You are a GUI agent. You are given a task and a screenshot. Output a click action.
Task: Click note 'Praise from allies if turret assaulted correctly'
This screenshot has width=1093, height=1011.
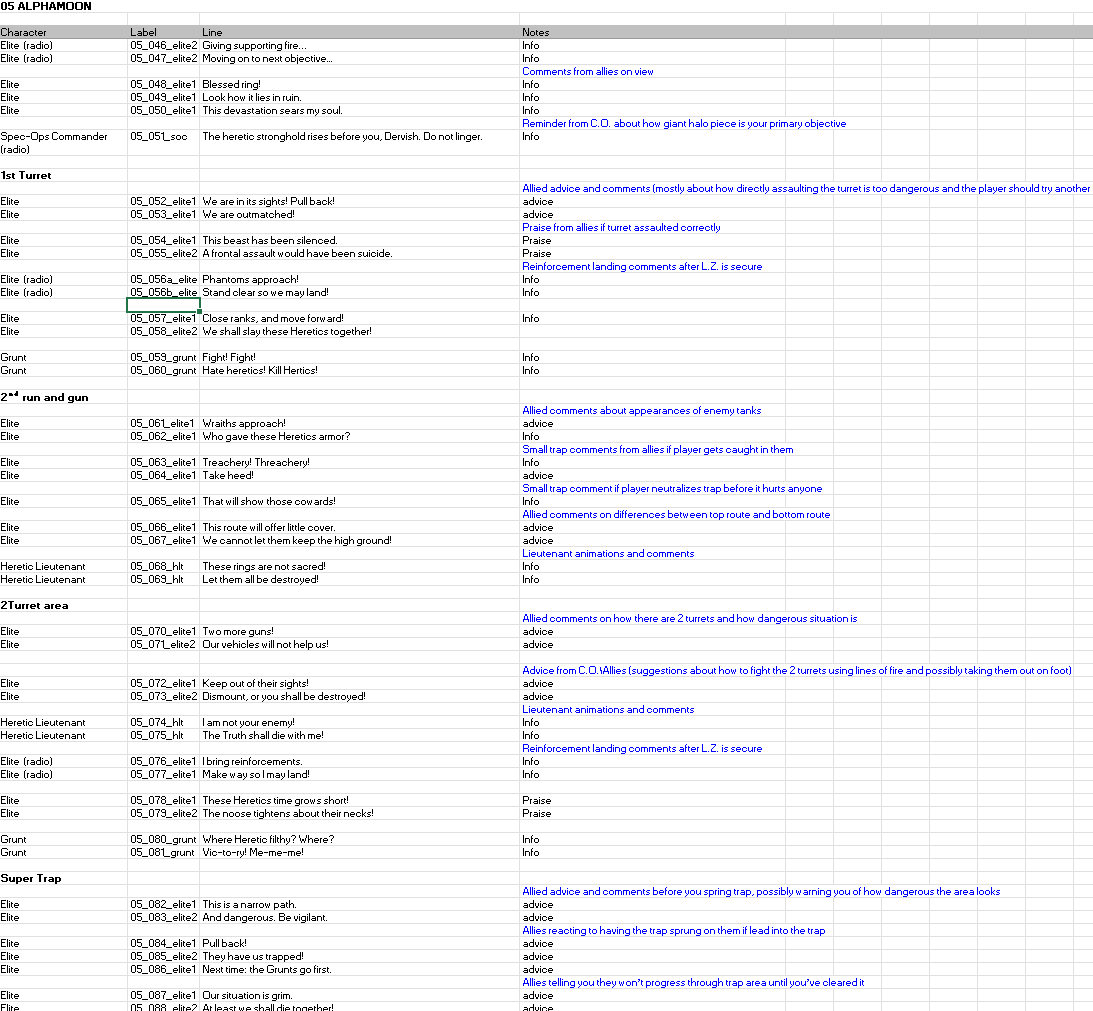click(x=621, y=227)
